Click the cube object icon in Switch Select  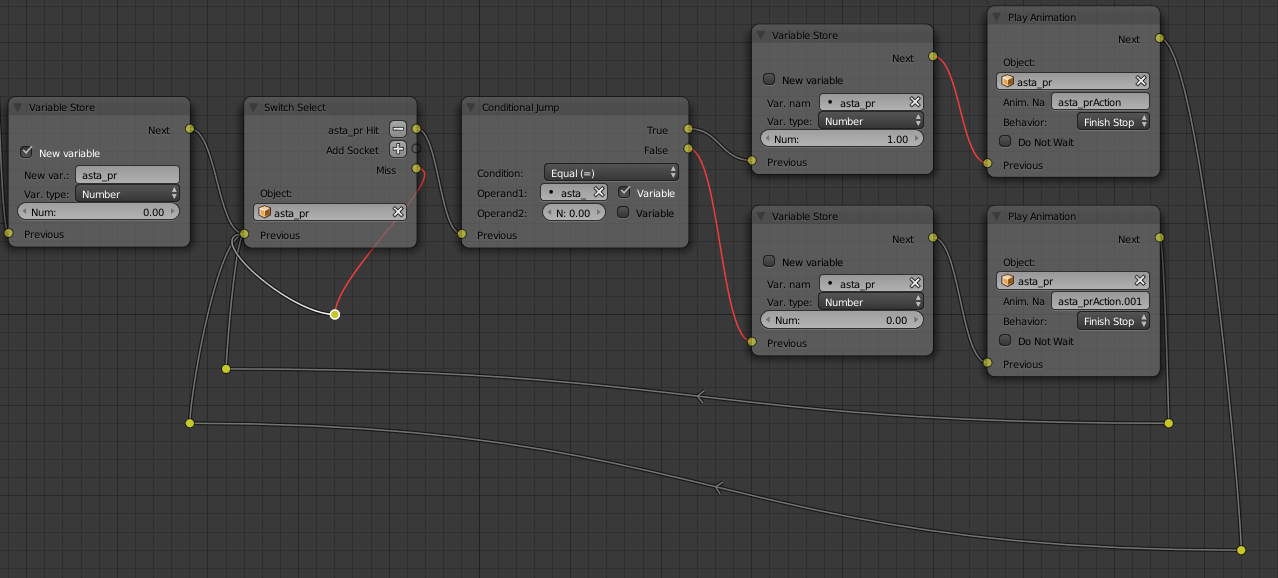[x=265, y=212]
